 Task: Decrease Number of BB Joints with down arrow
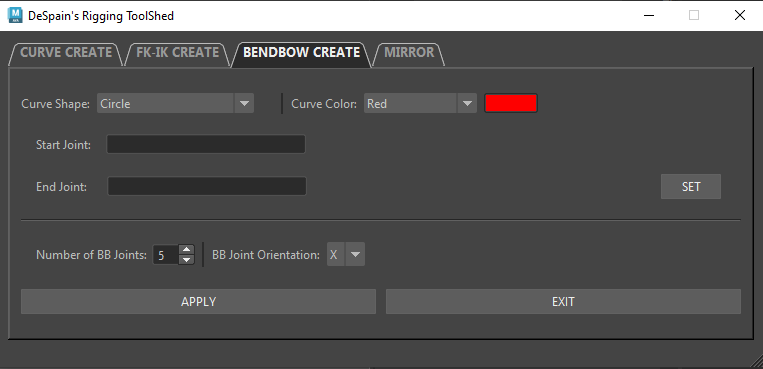pyautogui.click(x=186, y=260)
